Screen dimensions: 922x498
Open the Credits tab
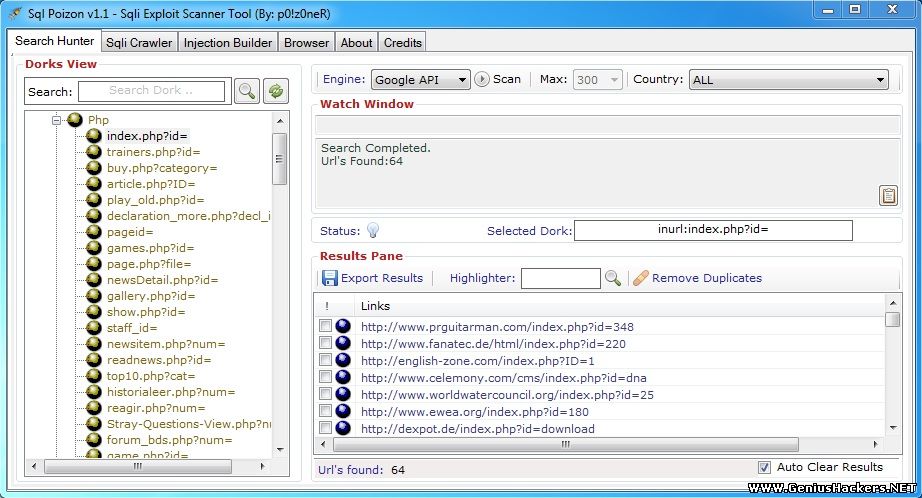[403, 43]
